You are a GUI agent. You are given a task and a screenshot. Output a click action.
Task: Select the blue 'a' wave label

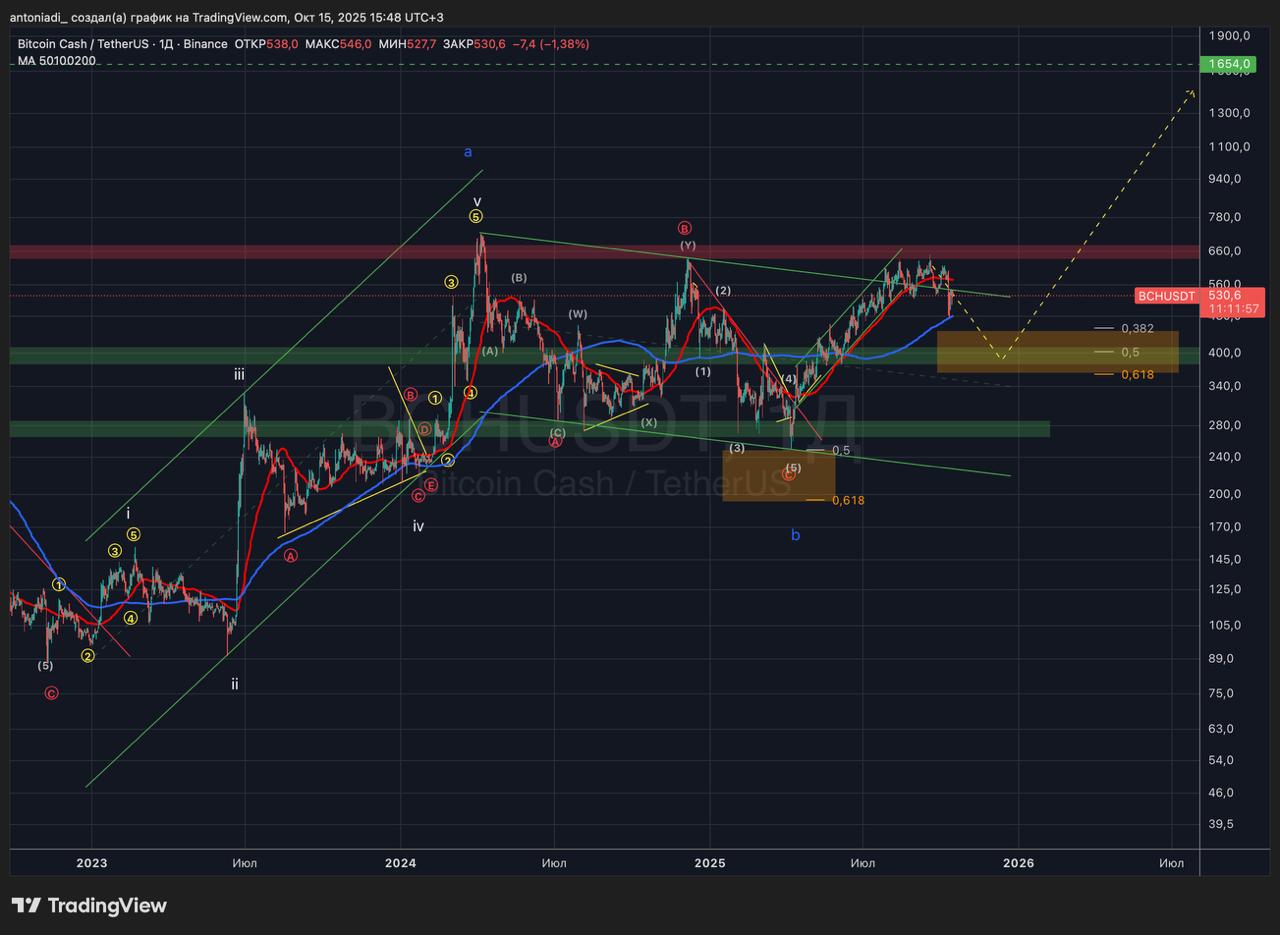click(x=467, y=152)
